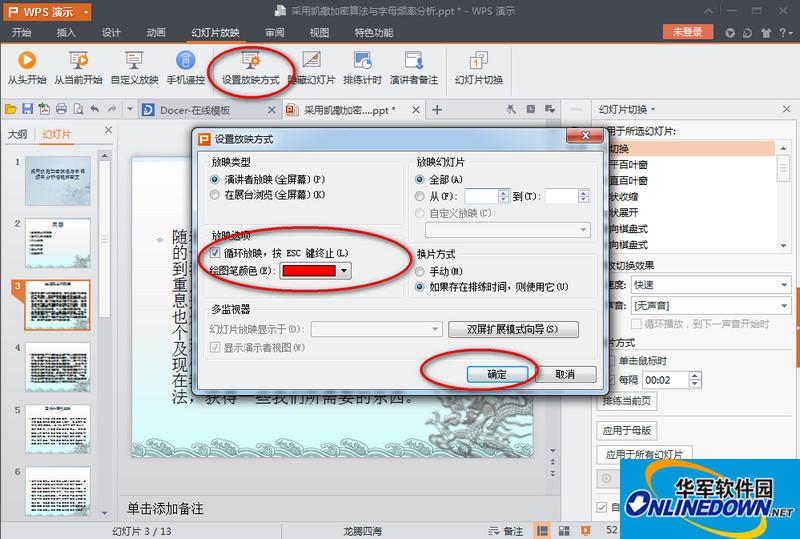Click the notes area 单击添加备注

tap(165, 508)
